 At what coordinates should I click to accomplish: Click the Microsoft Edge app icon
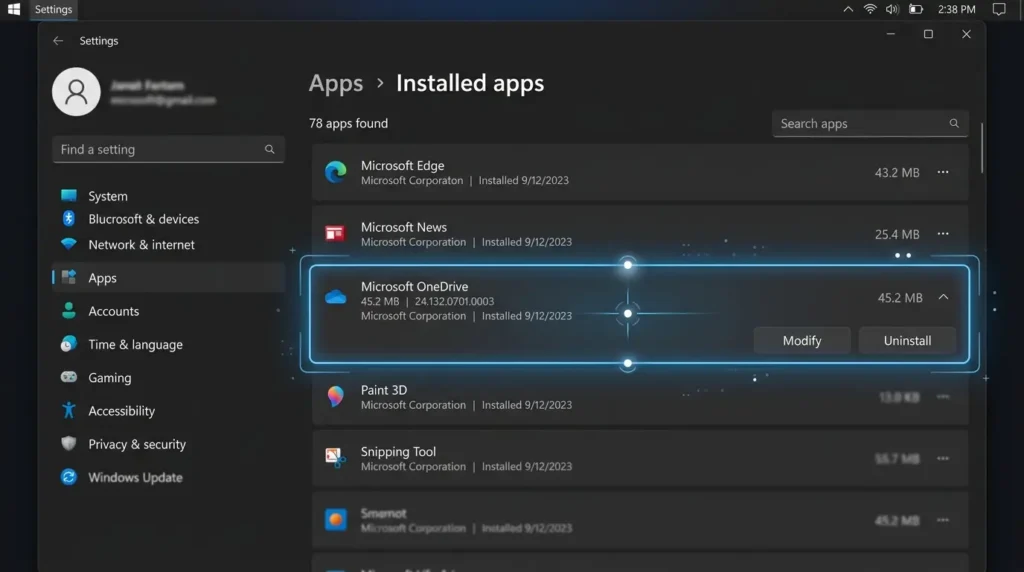[336, 172]
